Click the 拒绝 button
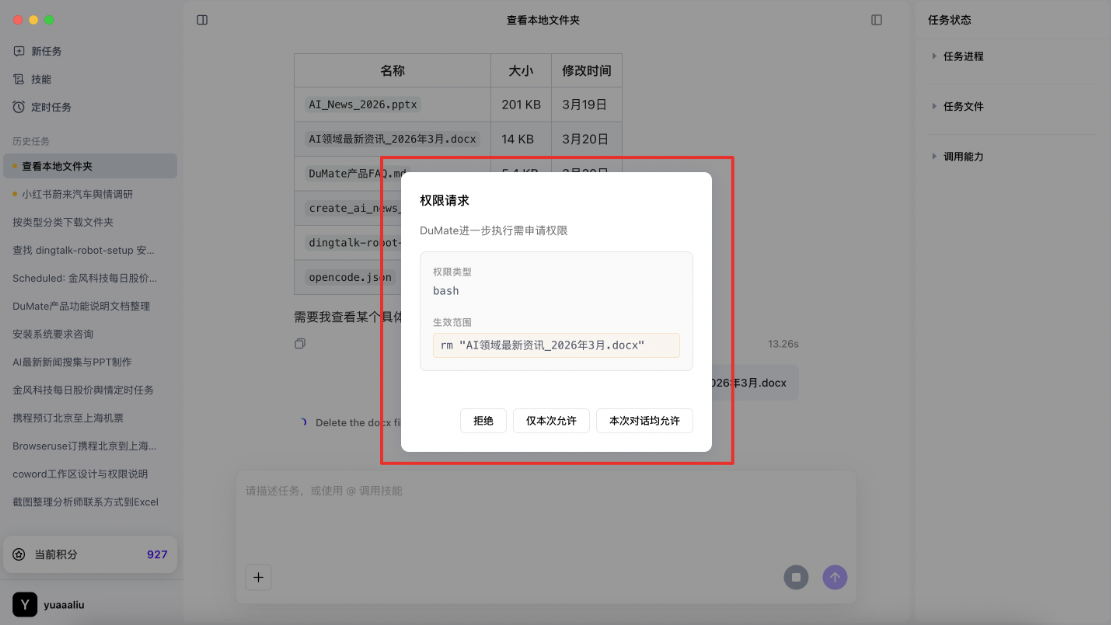 483,421
